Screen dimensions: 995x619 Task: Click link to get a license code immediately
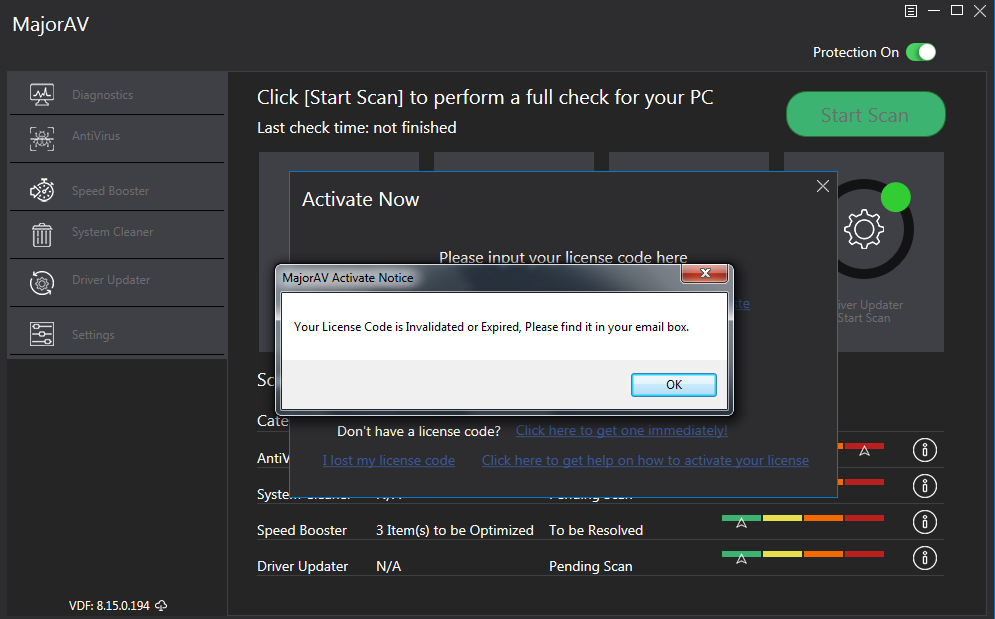pos(621,430)
